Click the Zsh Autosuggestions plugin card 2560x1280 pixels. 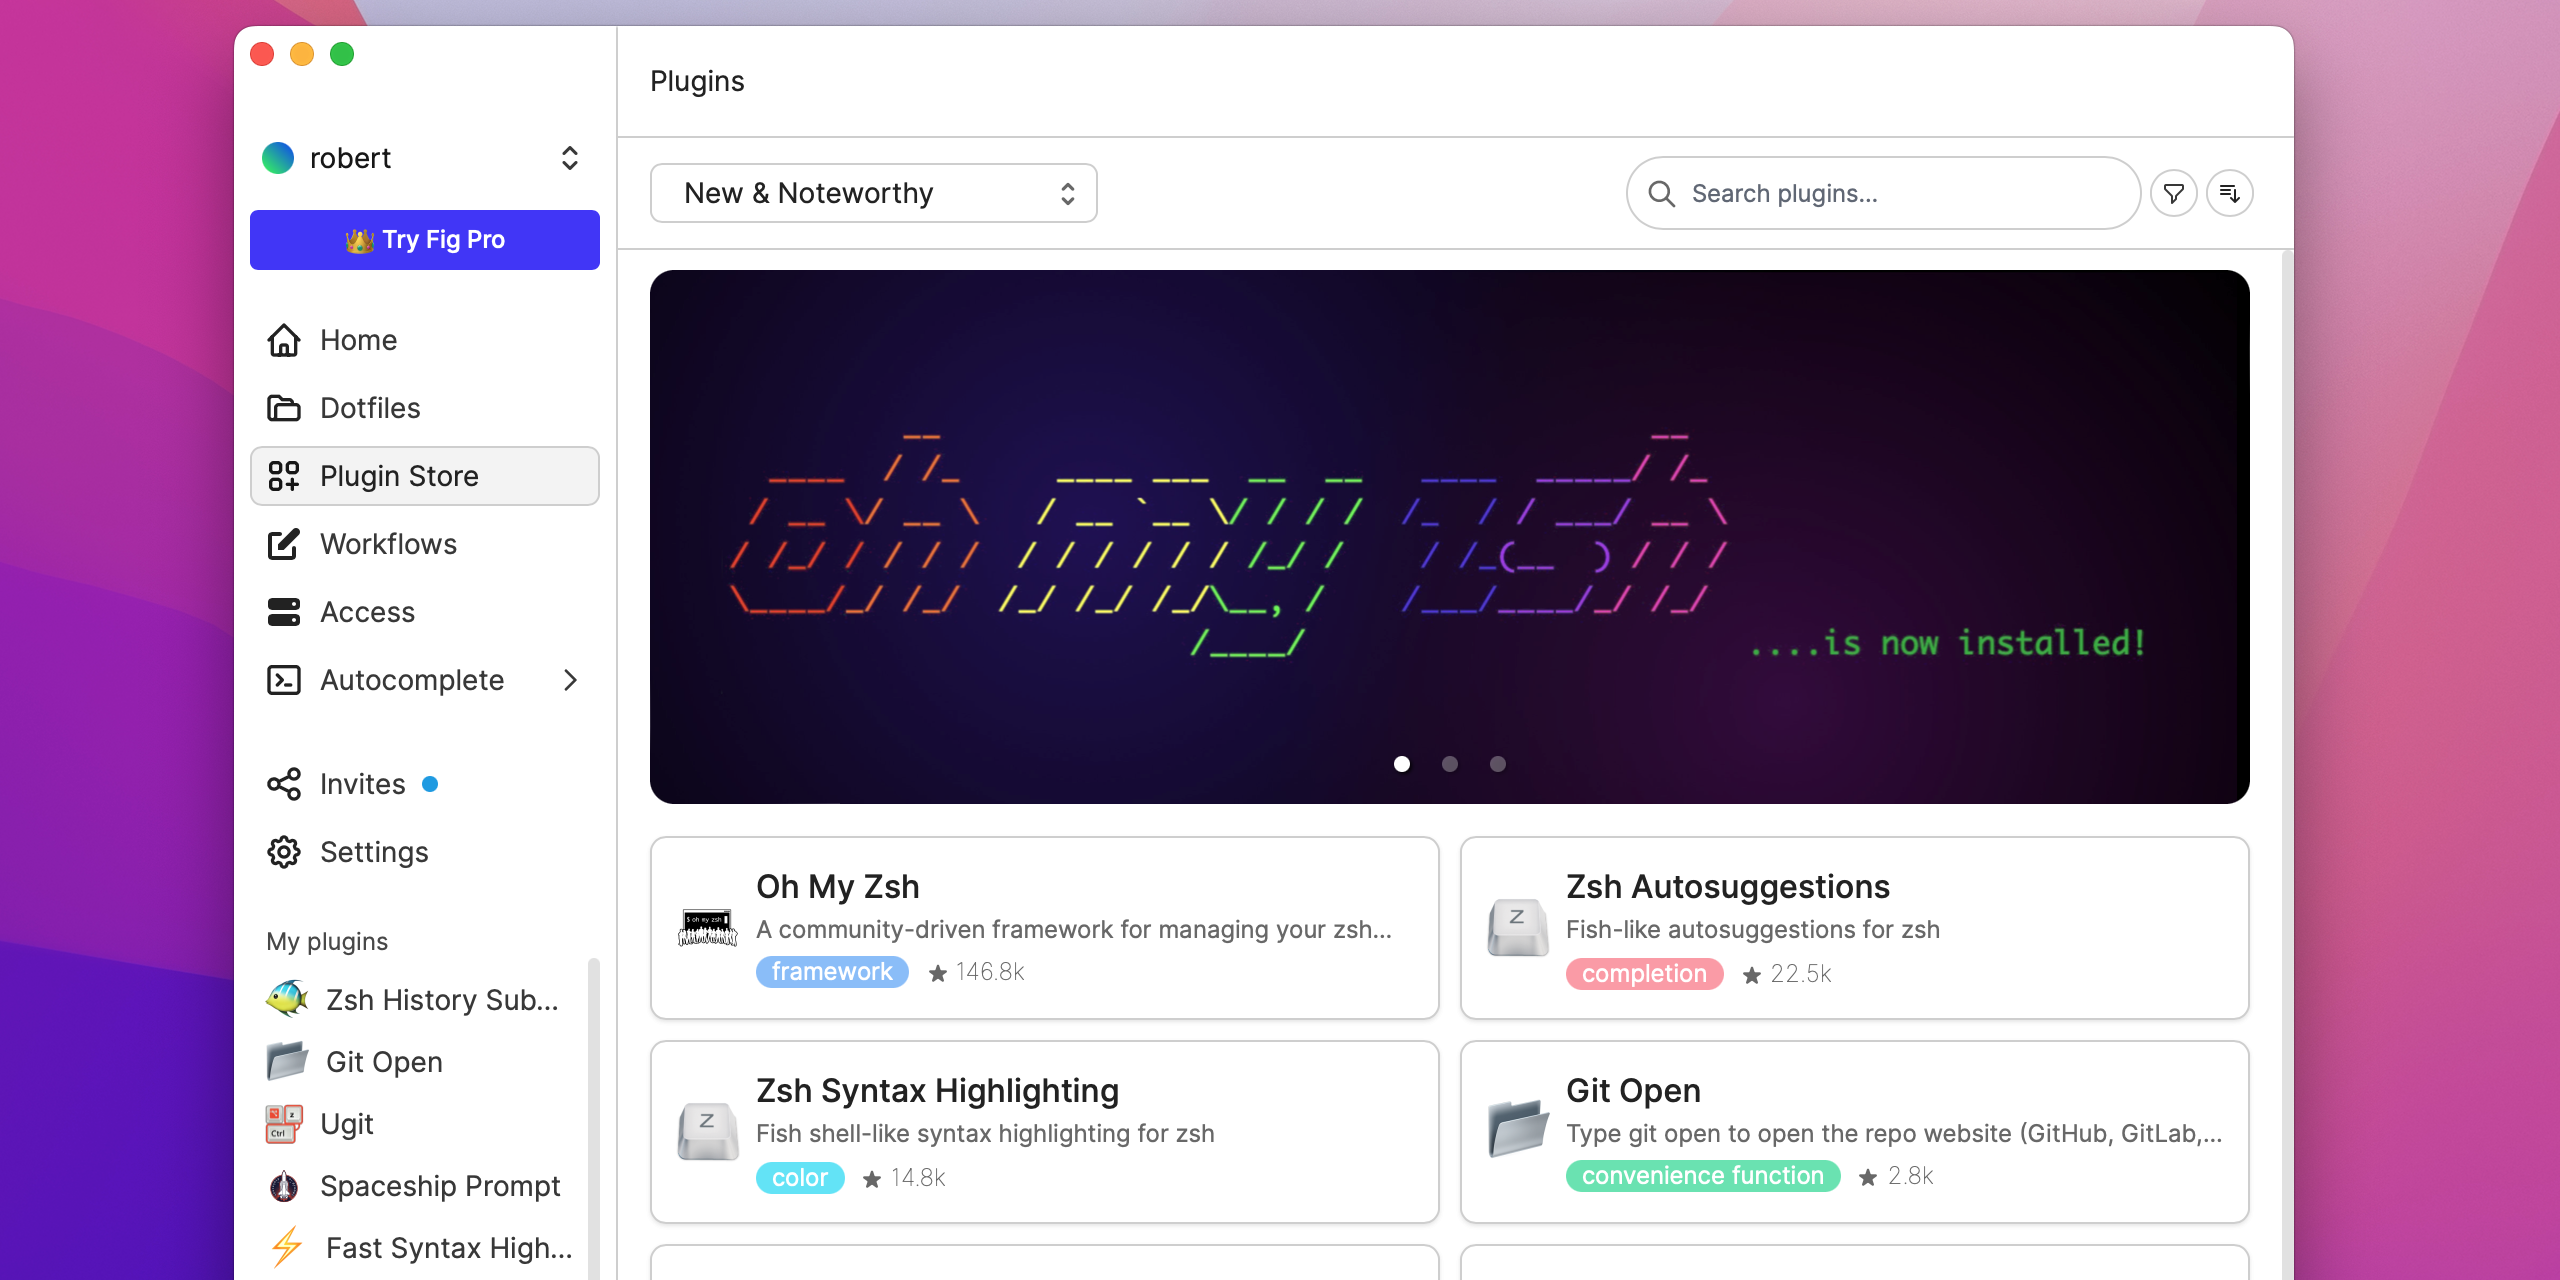coord(1855,927)
